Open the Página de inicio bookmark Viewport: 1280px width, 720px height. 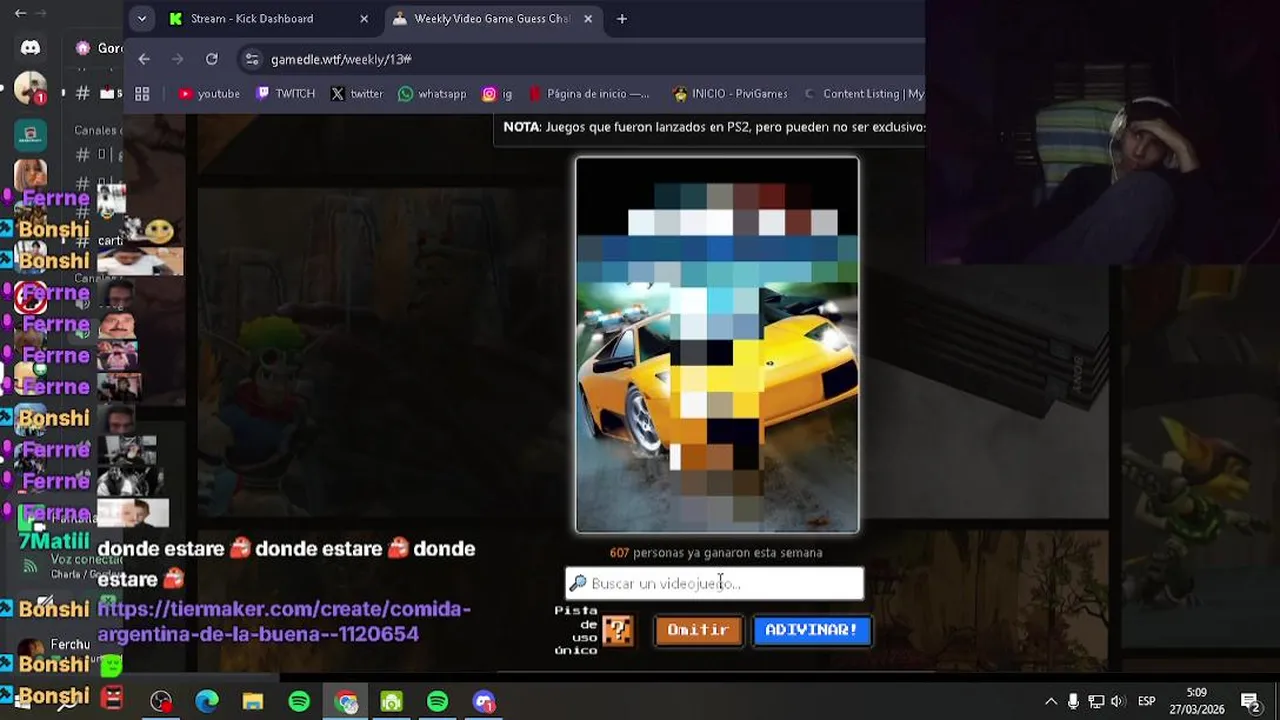point(589,94)
